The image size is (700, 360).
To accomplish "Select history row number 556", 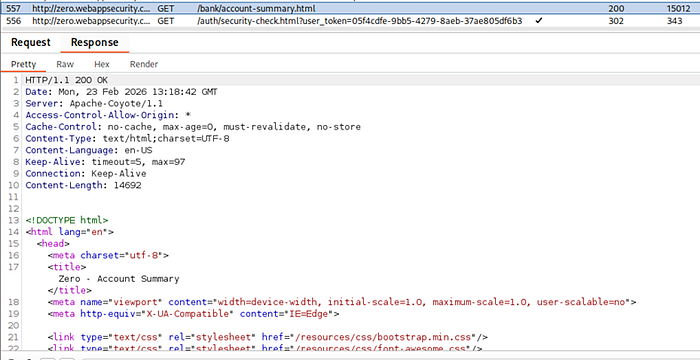I will coord(350,21).
